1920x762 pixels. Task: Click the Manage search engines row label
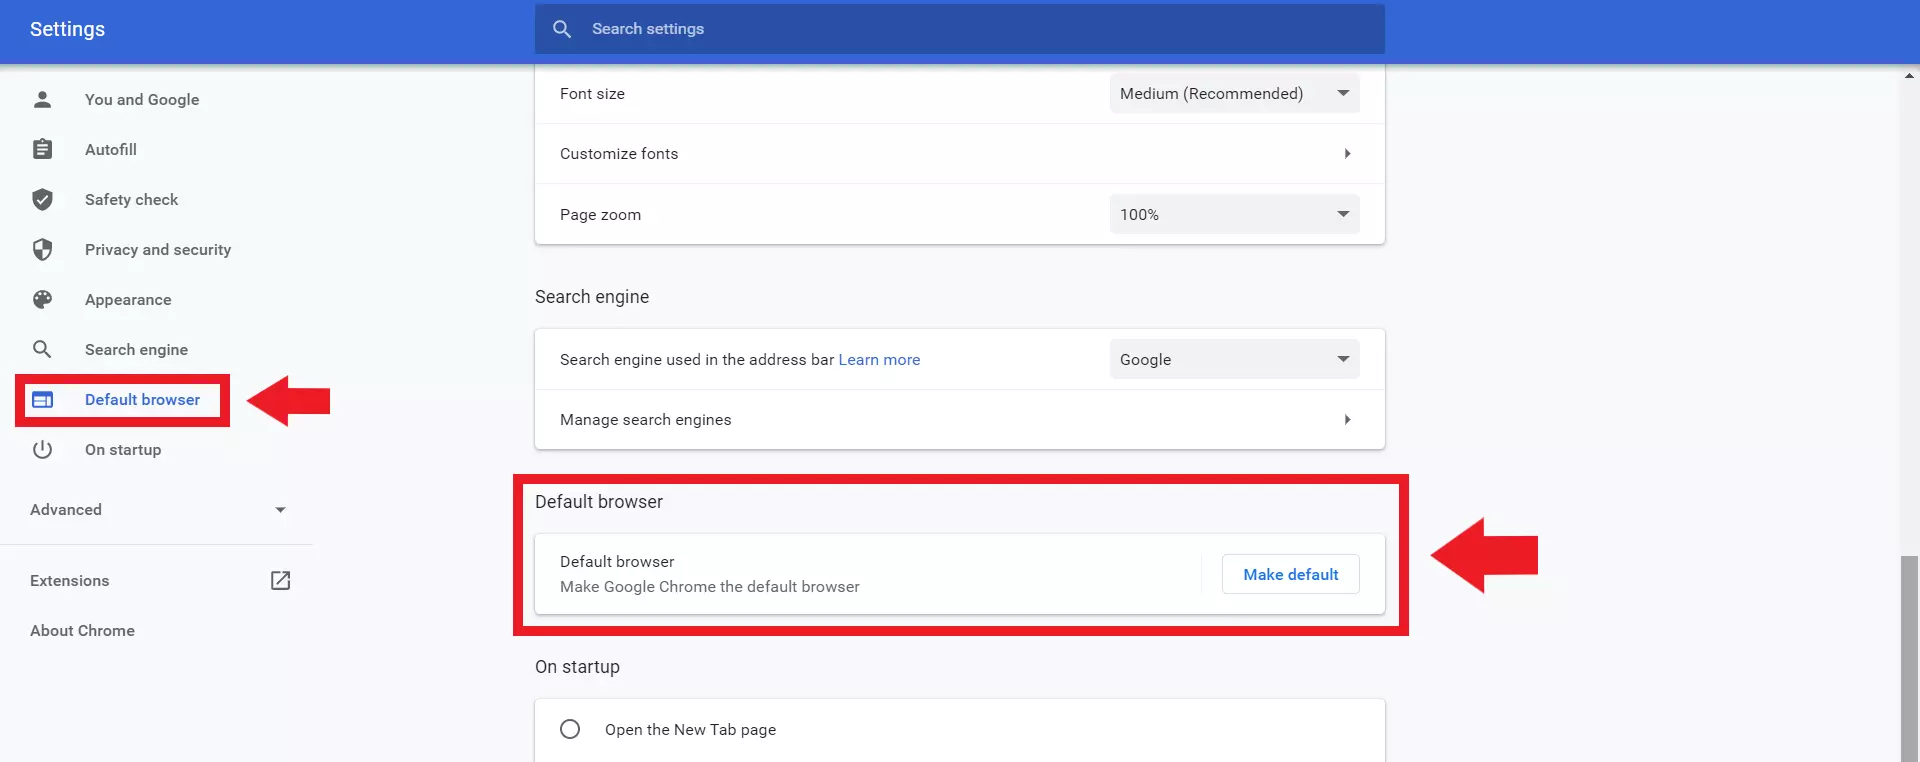tap(645, 419)
